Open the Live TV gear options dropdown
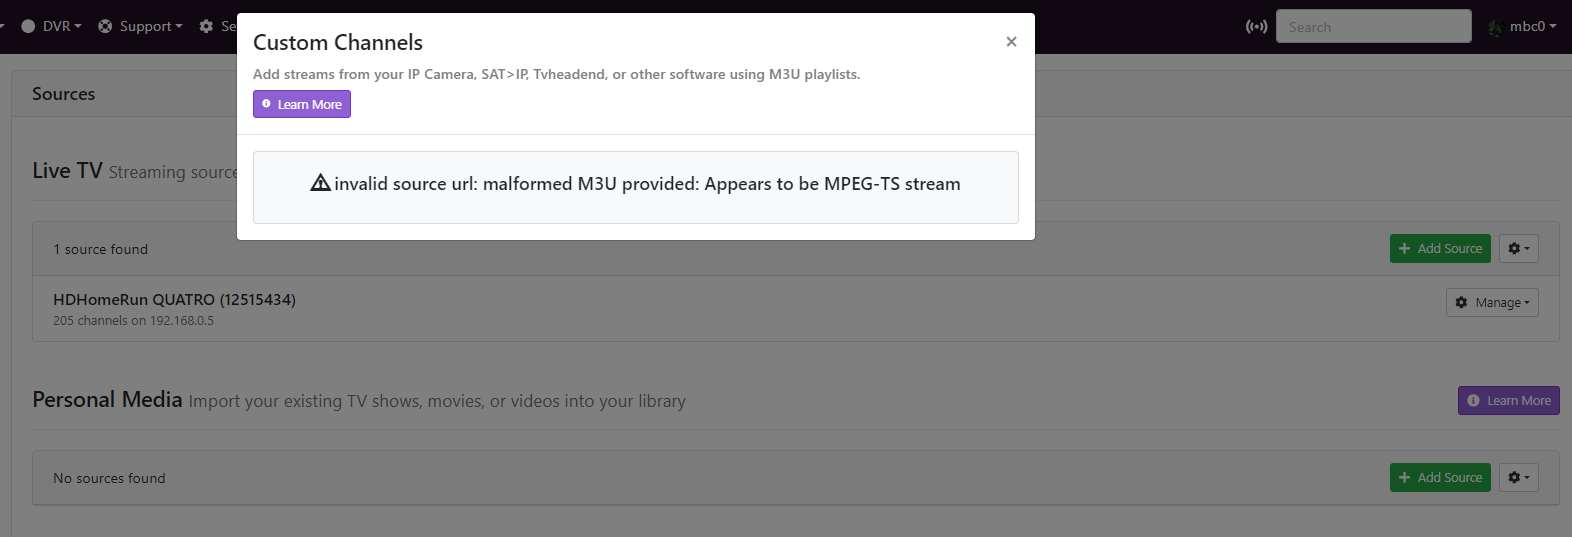 pos(1518,249)
